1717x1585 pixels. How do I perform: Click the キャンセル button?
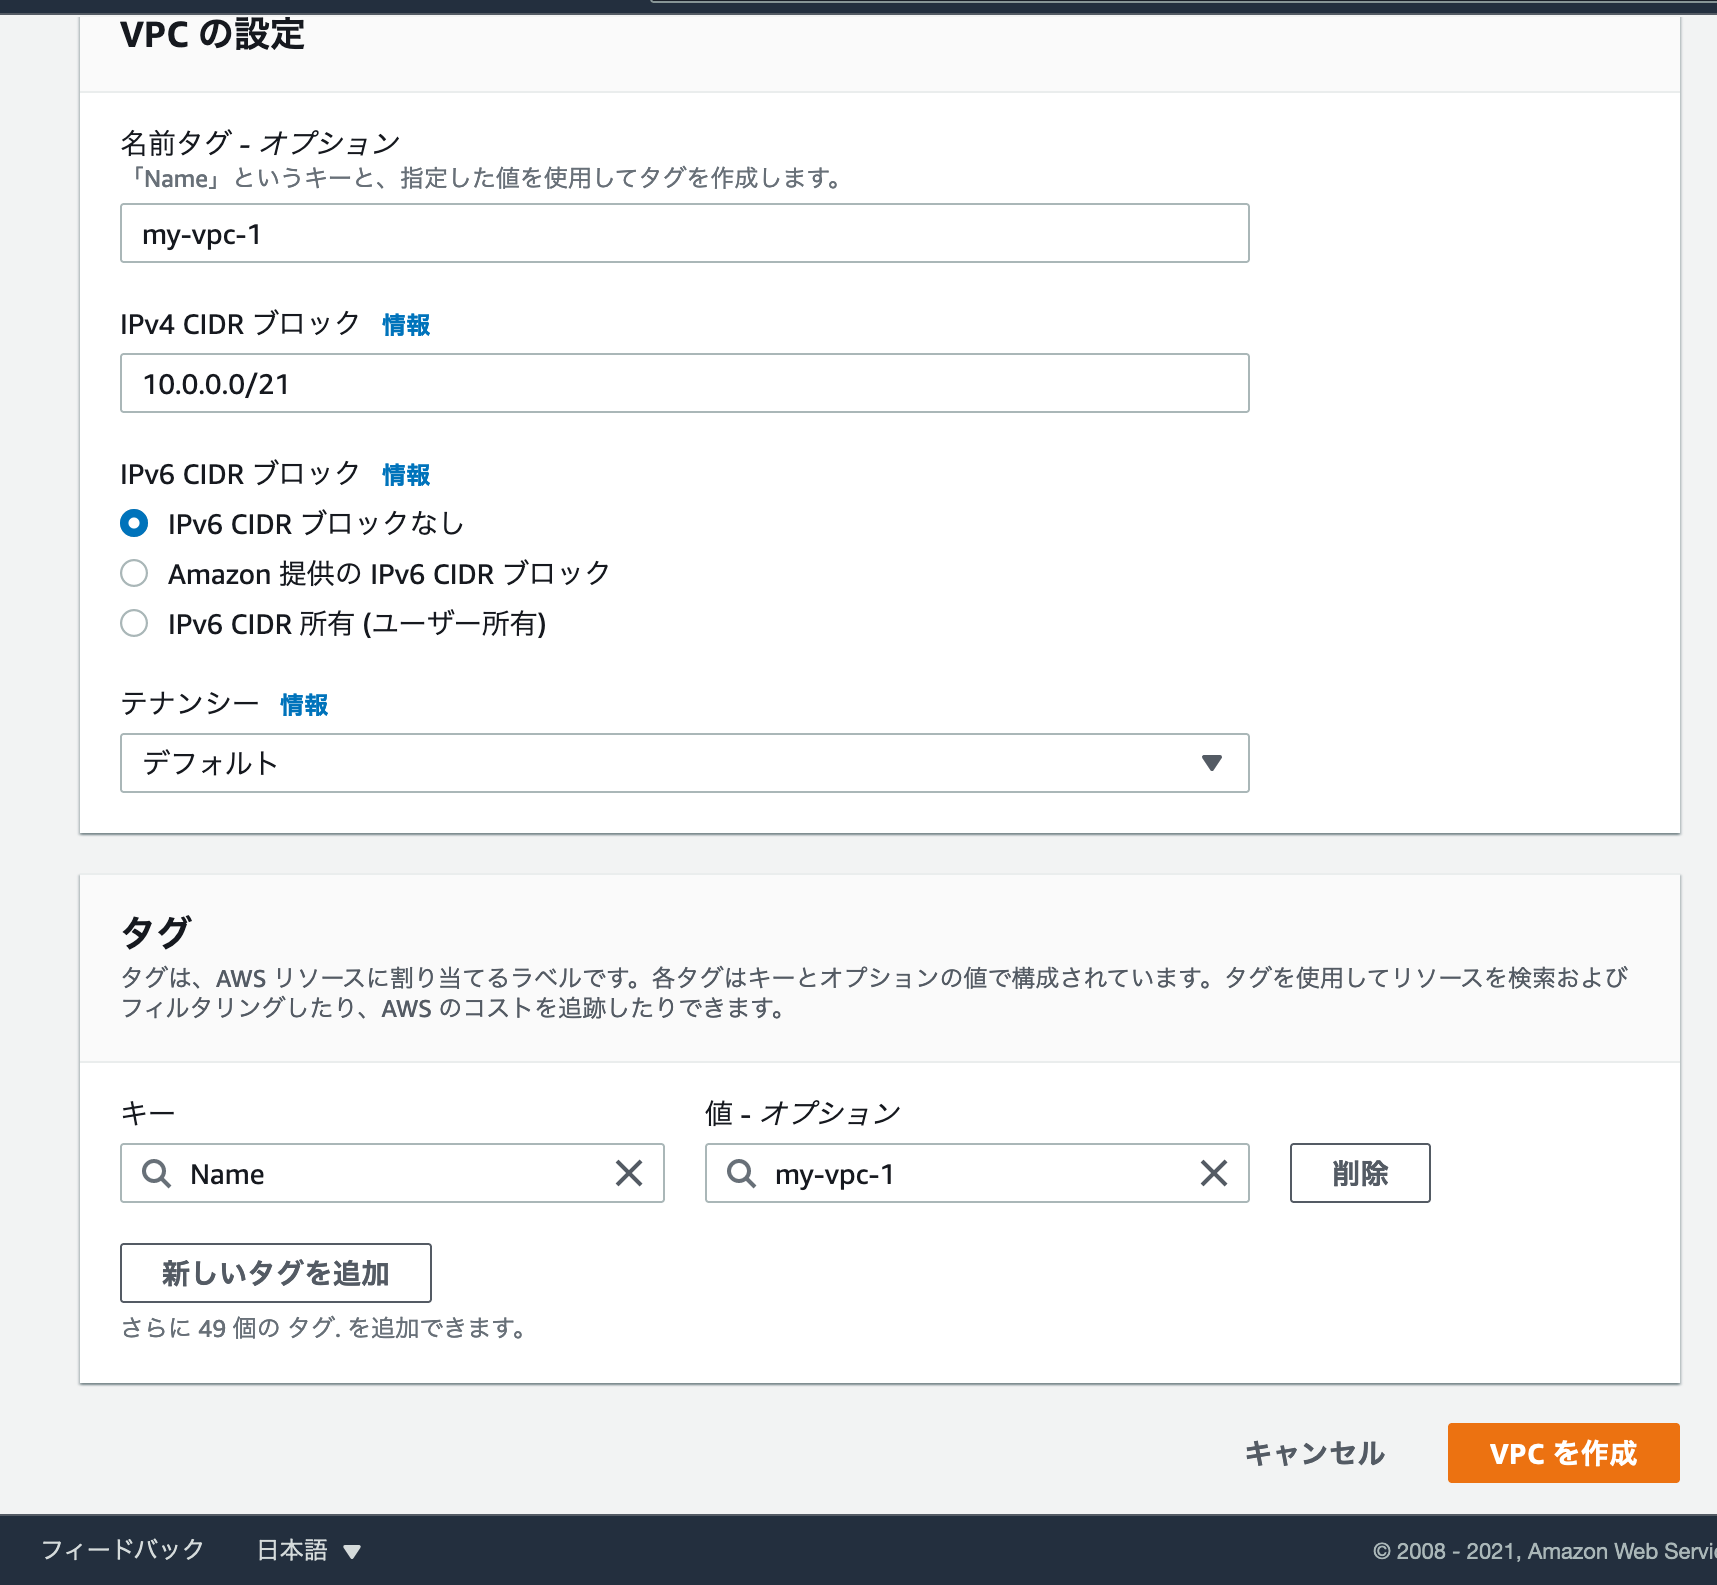[1314, 1453]
